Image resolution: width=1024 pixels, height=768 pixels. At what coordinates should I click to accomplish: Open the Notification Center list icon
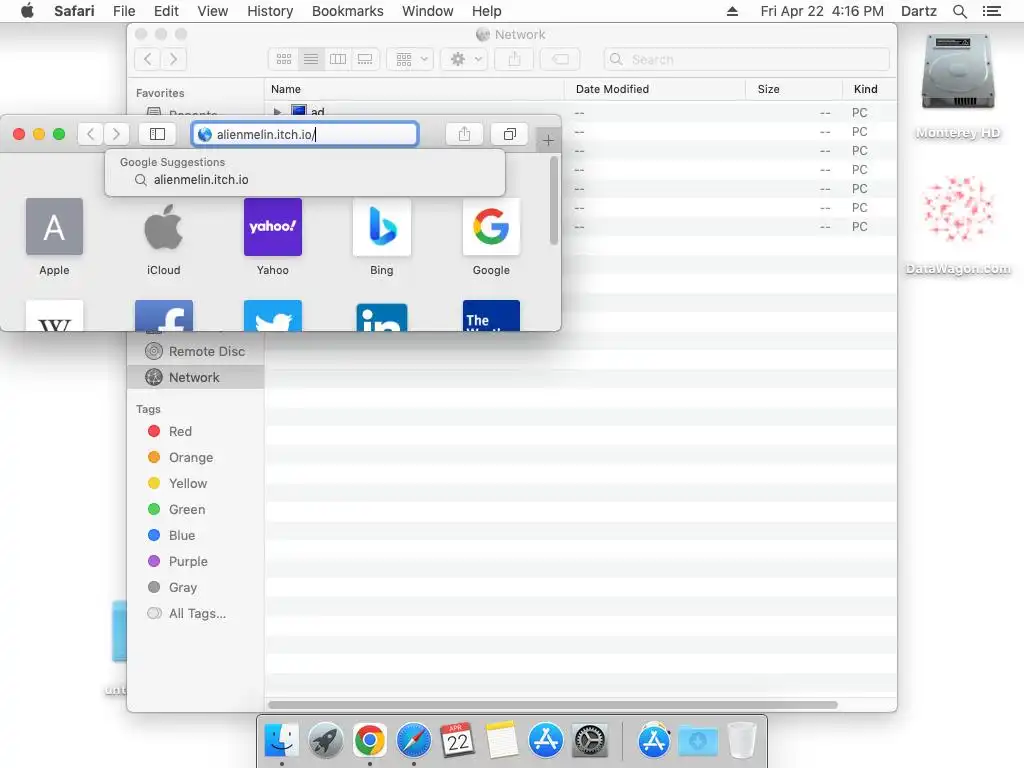991,11
